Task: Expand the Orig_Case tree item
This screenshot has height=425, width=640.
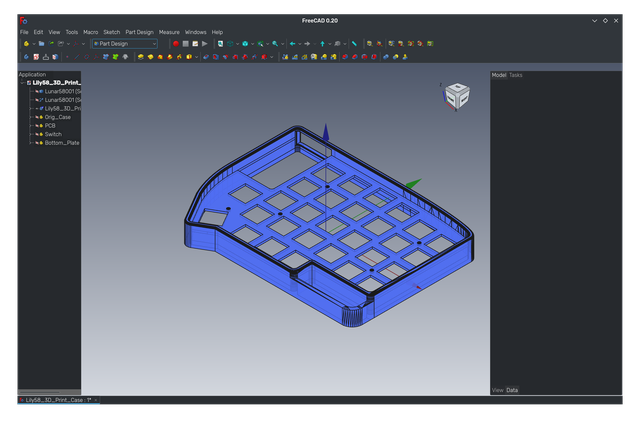Action: pos(31,117)
